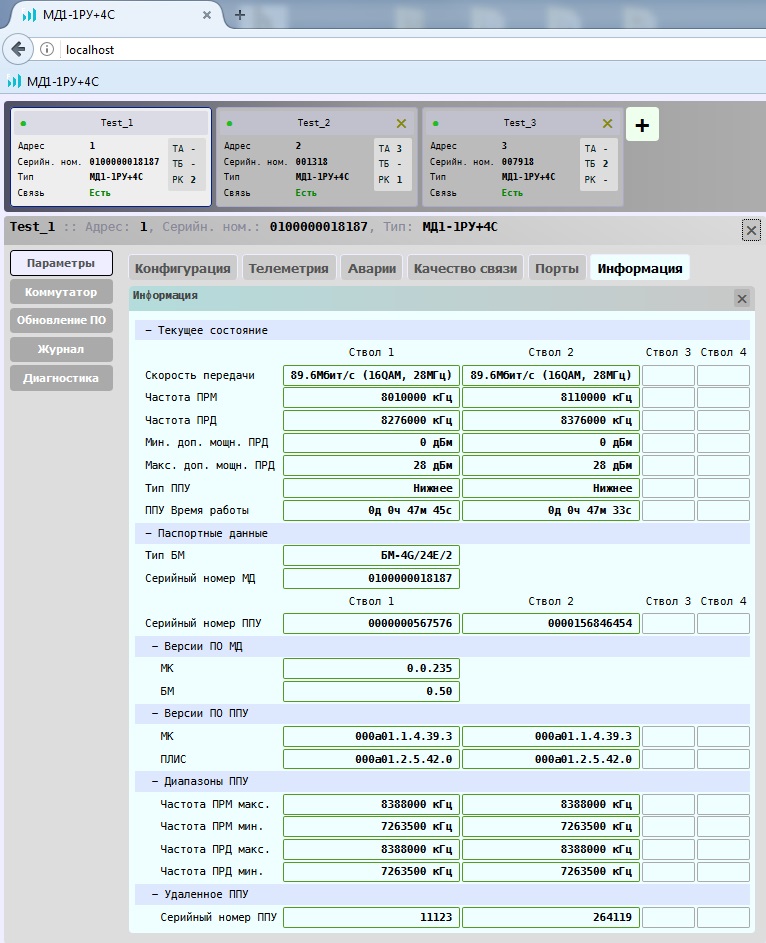Open the Параметры section
Image resolution: width=766 pixels, height=943 pixels.
(x=61, y=263)
